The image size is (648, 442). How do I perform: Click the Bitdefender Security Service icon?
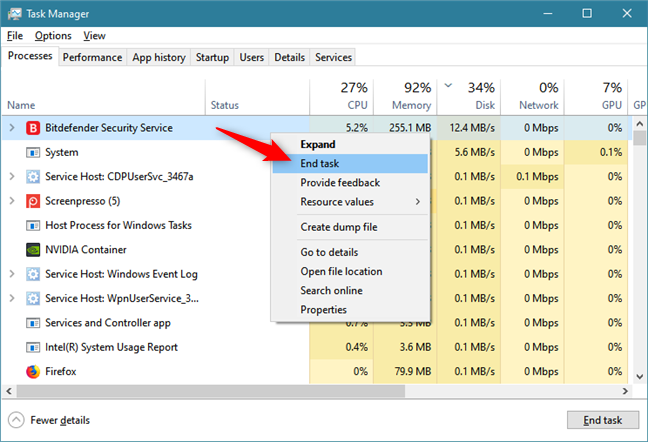tap(33, 128)
